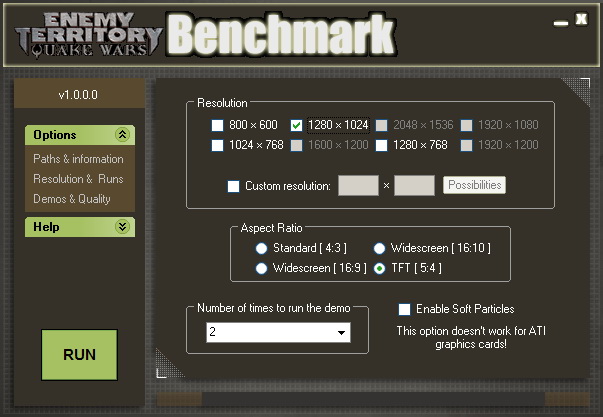Click the Options header bar
This screenshot has width=603, height=417.
click(80, 135)
